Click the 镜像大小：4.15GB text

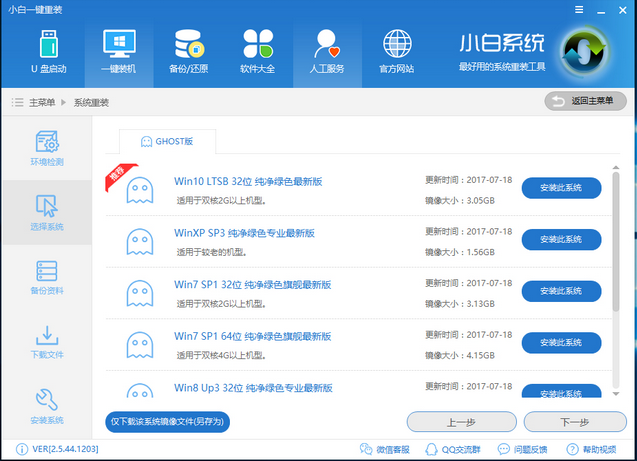(x=460, y=355)
